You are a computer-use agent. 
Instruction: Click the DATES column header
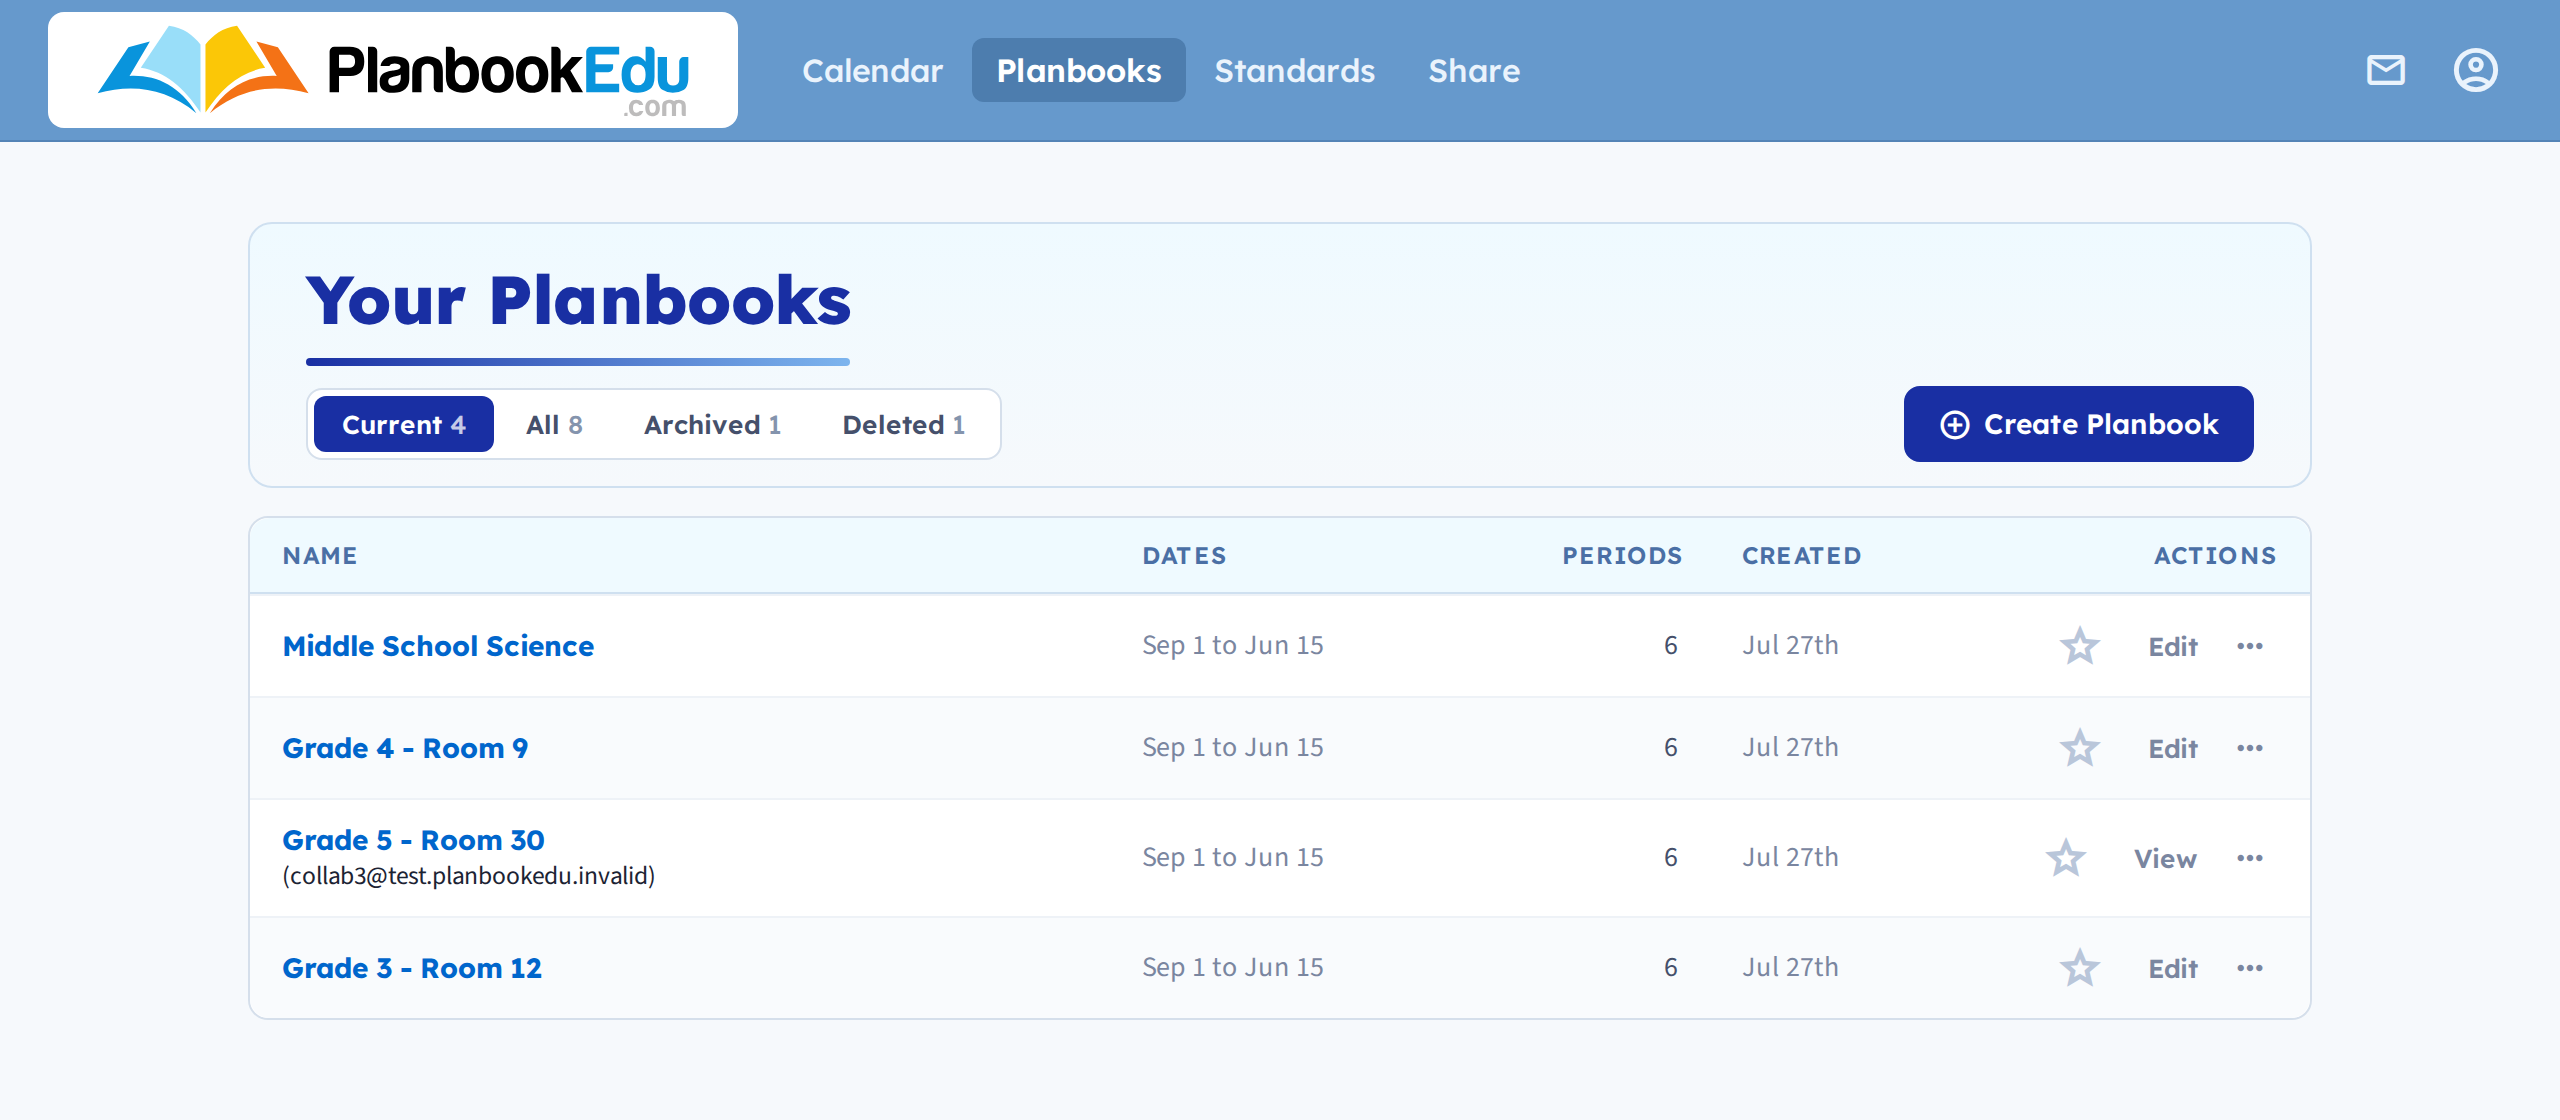coord(1184,556)
